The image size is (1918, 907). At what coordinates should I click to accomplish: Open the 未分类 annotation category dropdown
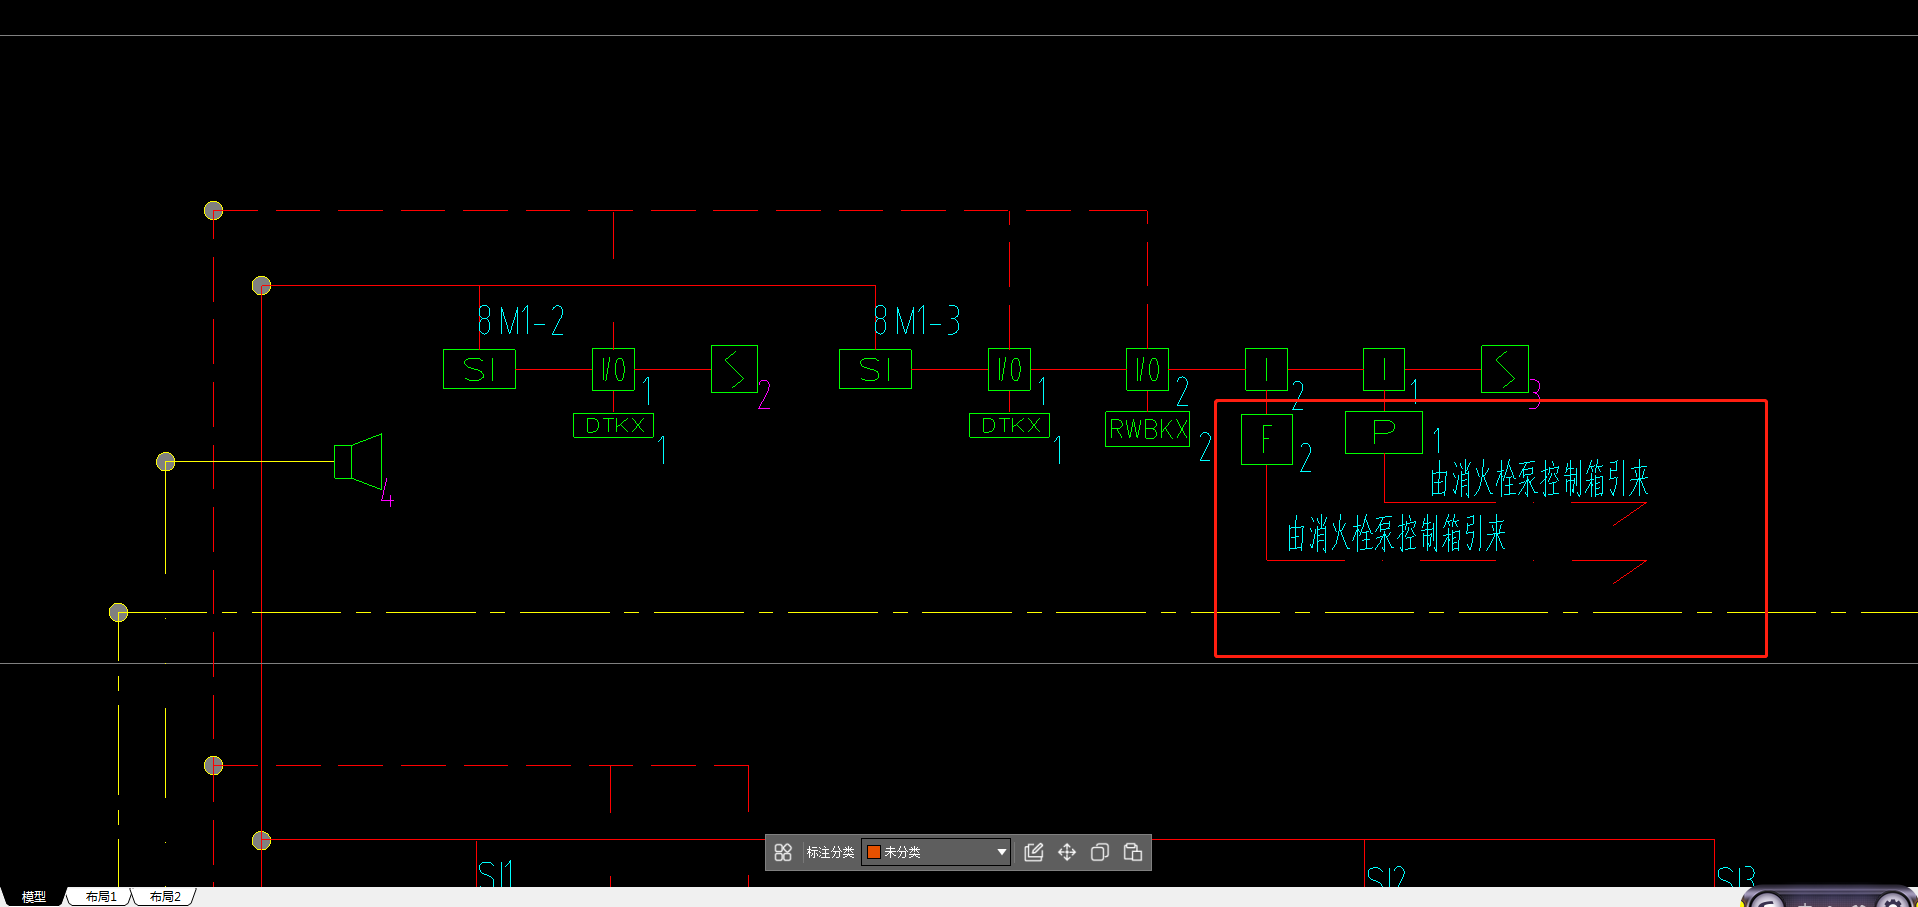click(x=936, y=852)
